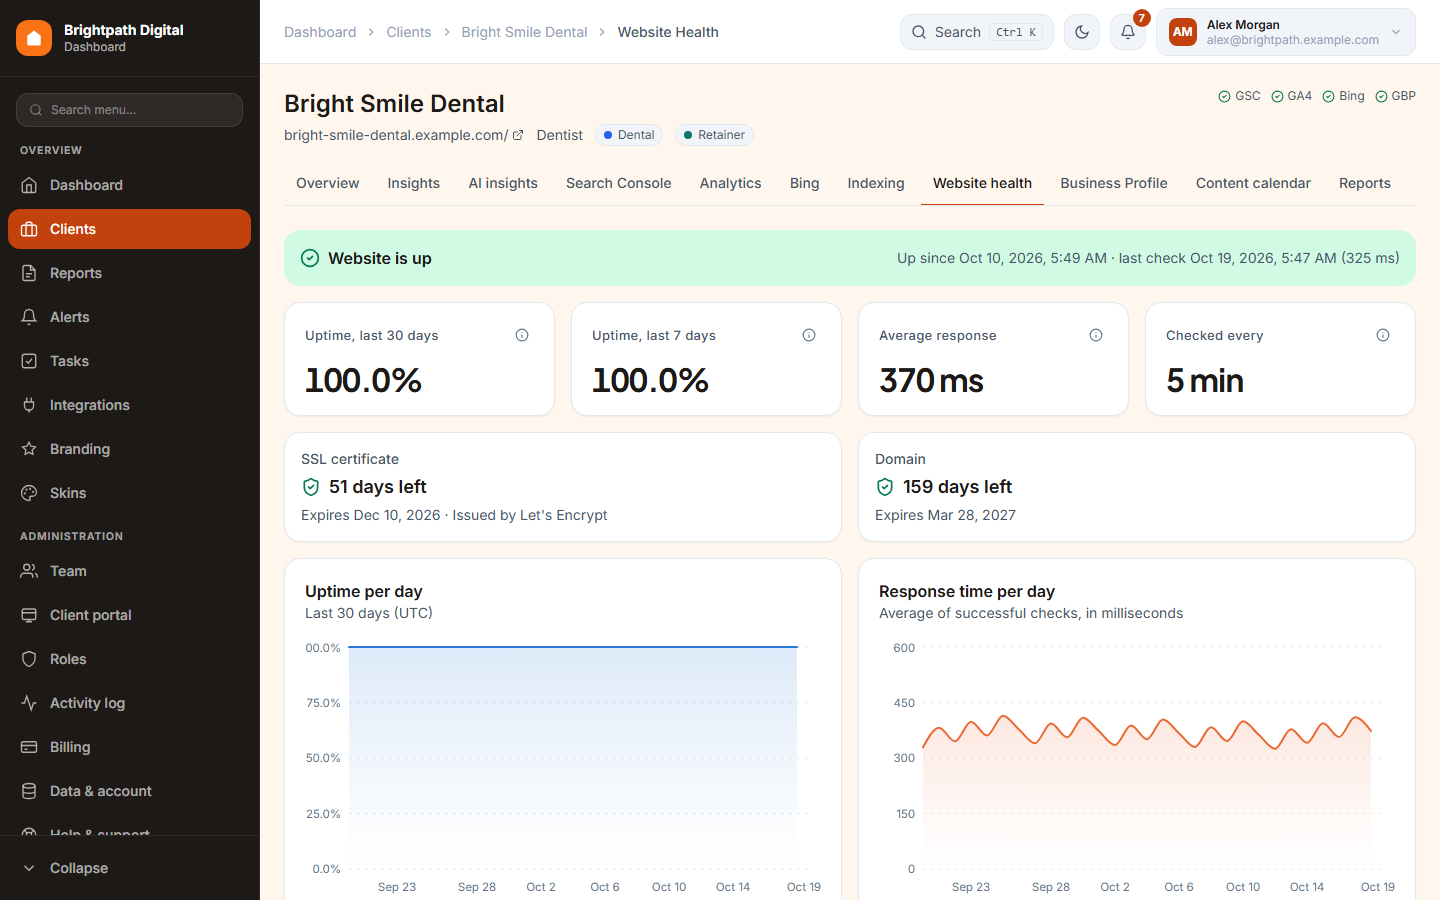Click the Skins palette icon in sidebar
Viewport: 1440px width, 900px height.
pos(29,493)
